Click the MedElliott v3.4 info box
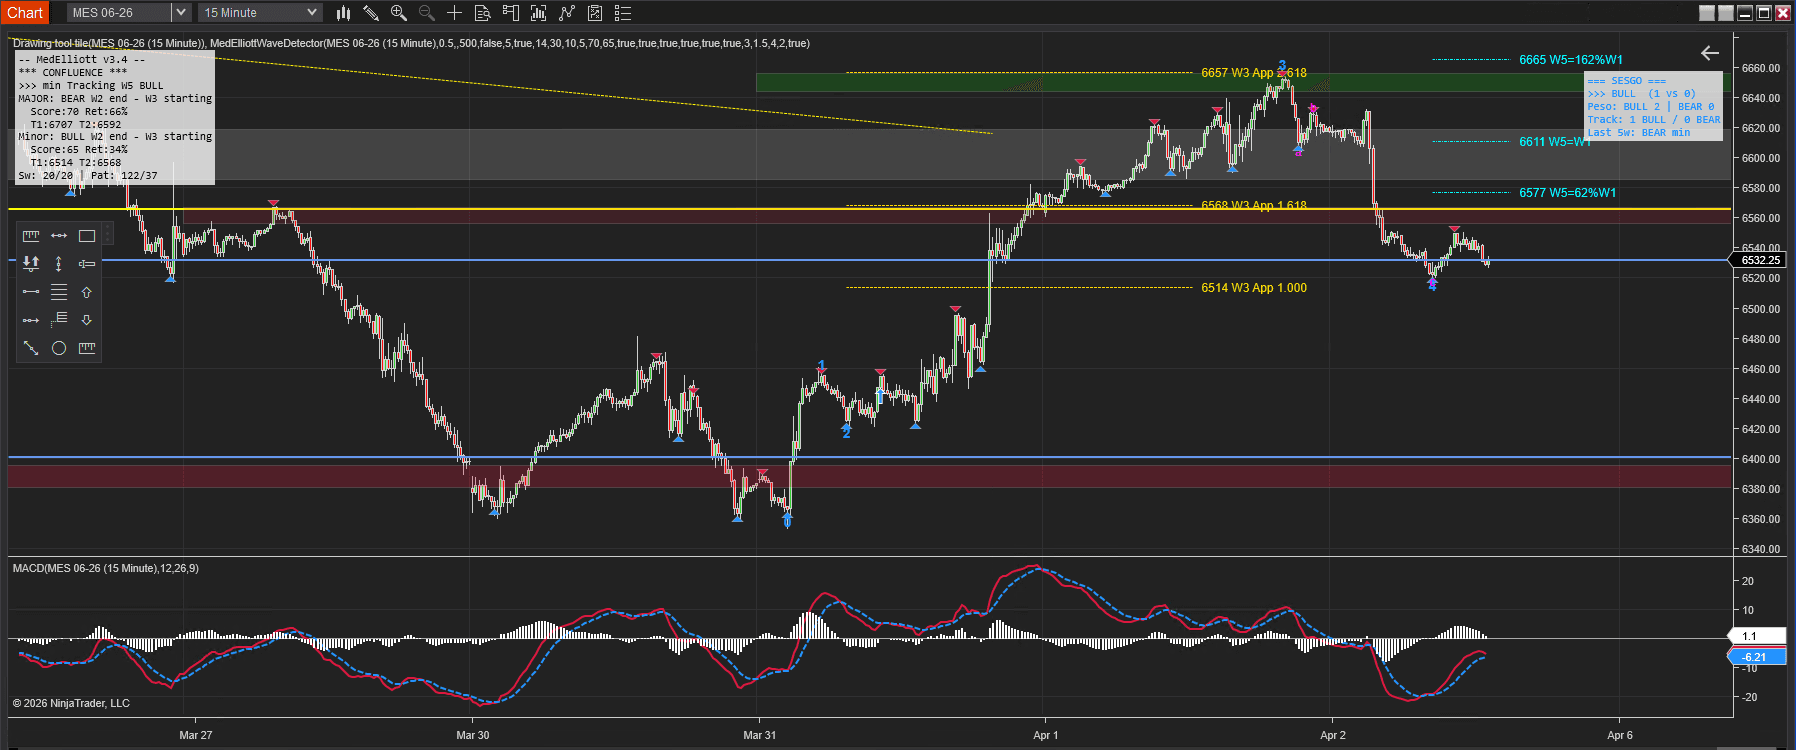 click(x=115, y=117)
